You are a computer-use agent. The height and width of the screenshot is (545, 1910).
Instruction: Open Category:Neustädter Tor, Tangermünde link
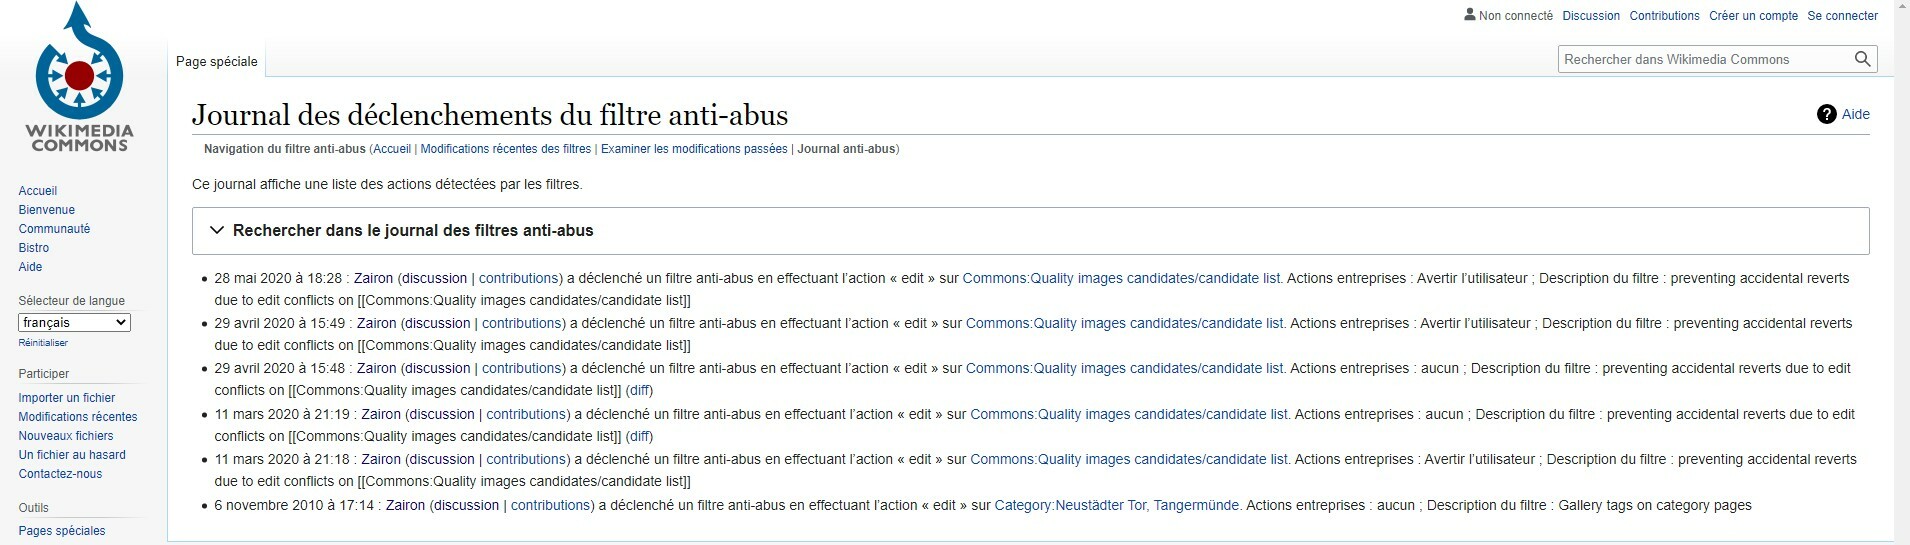coord(1117,505)
